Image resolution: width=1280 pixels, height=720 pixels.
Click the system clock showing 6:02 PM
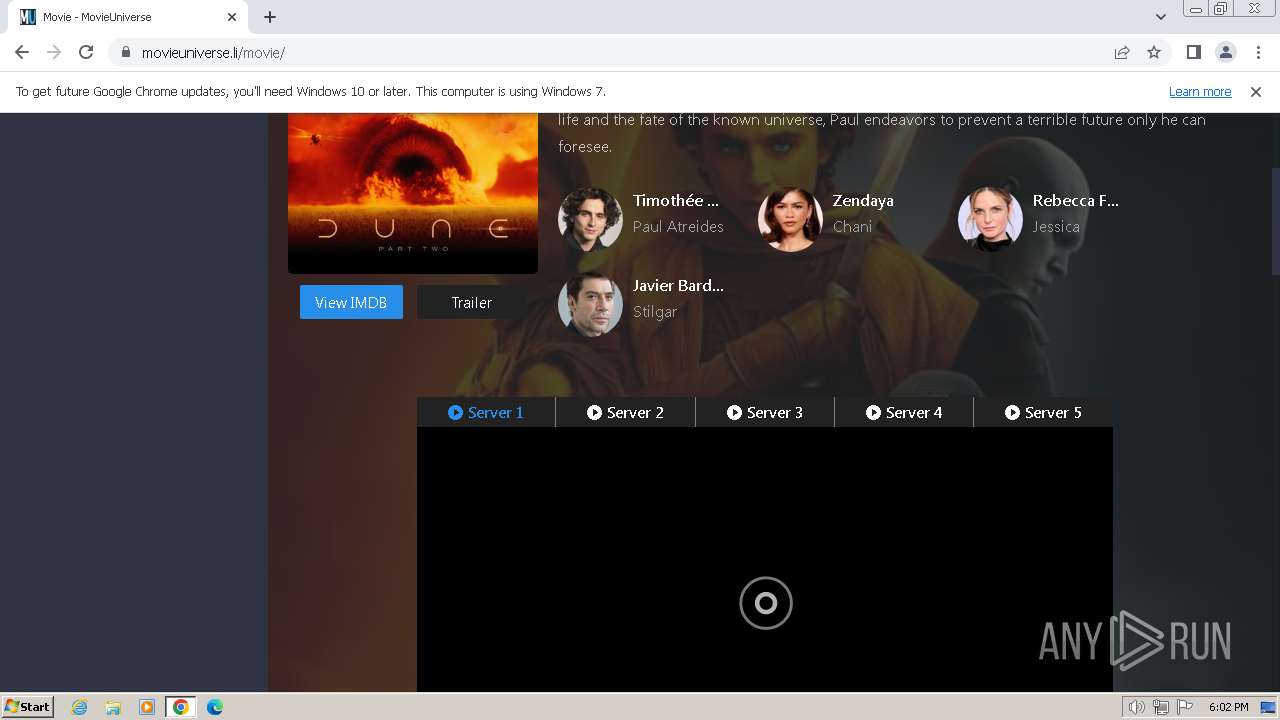tap(1228, 707)
